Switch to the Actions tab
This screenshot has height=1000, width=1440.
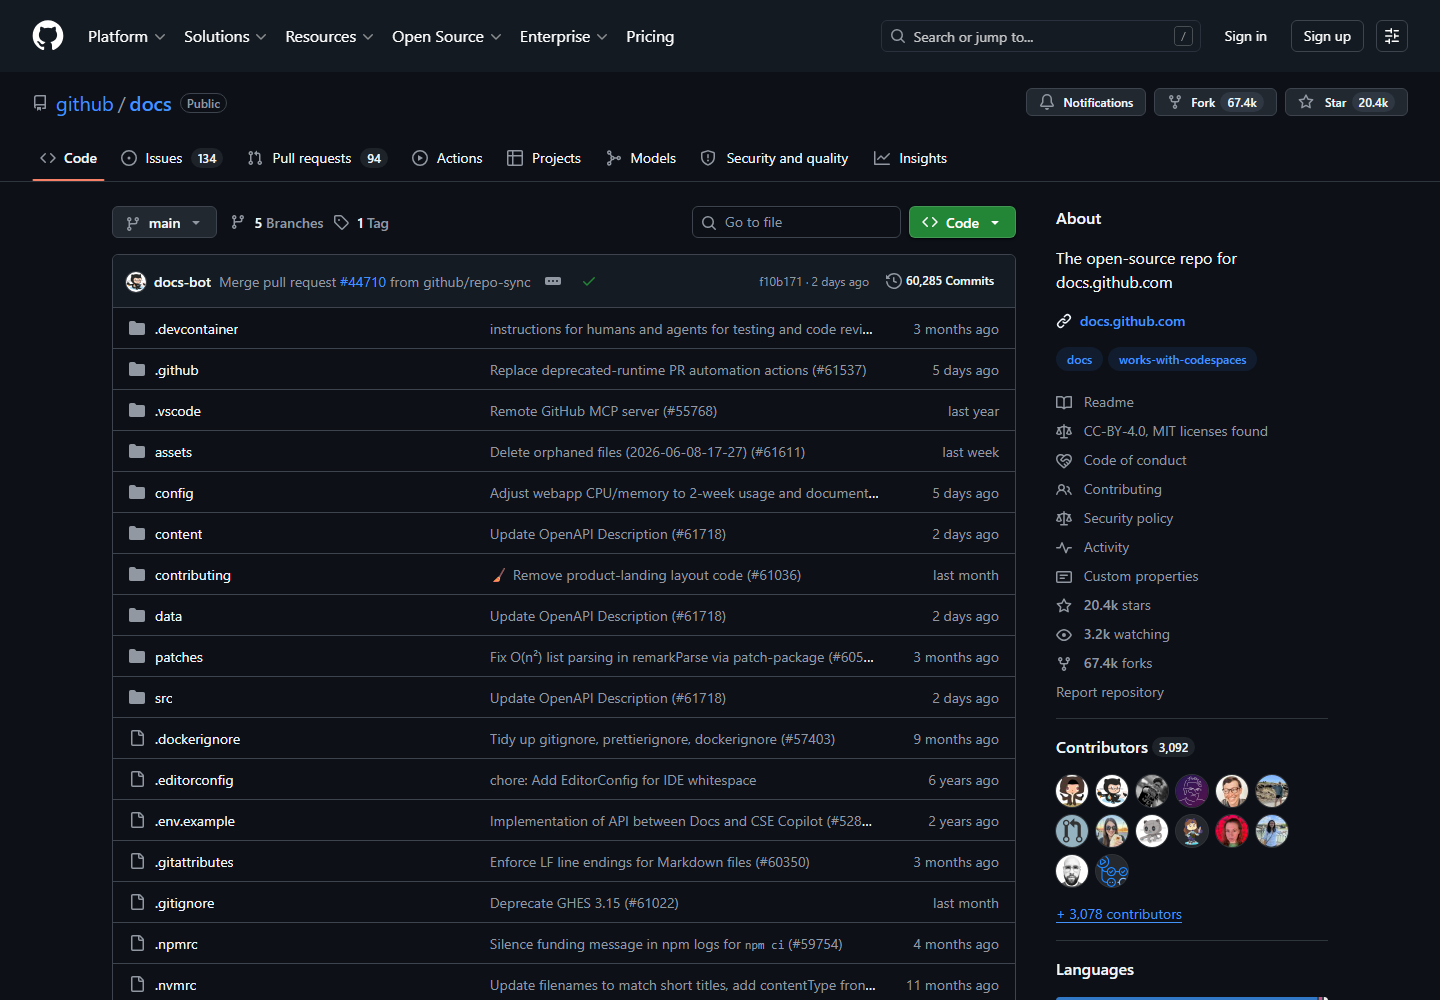click(447, 158)
